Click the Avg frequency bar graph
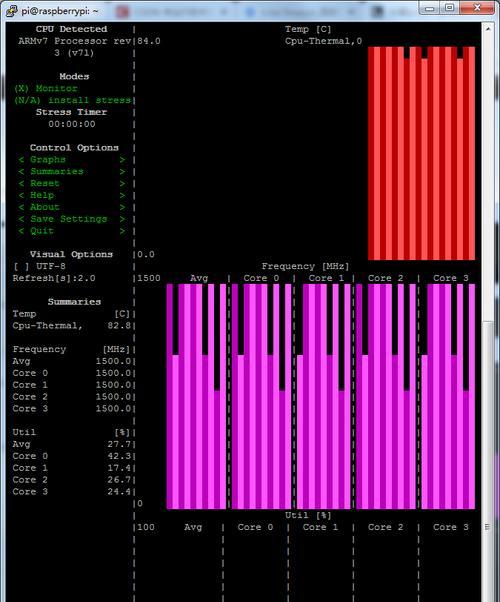Screen dimensions: 500x602 coord(196,397)
